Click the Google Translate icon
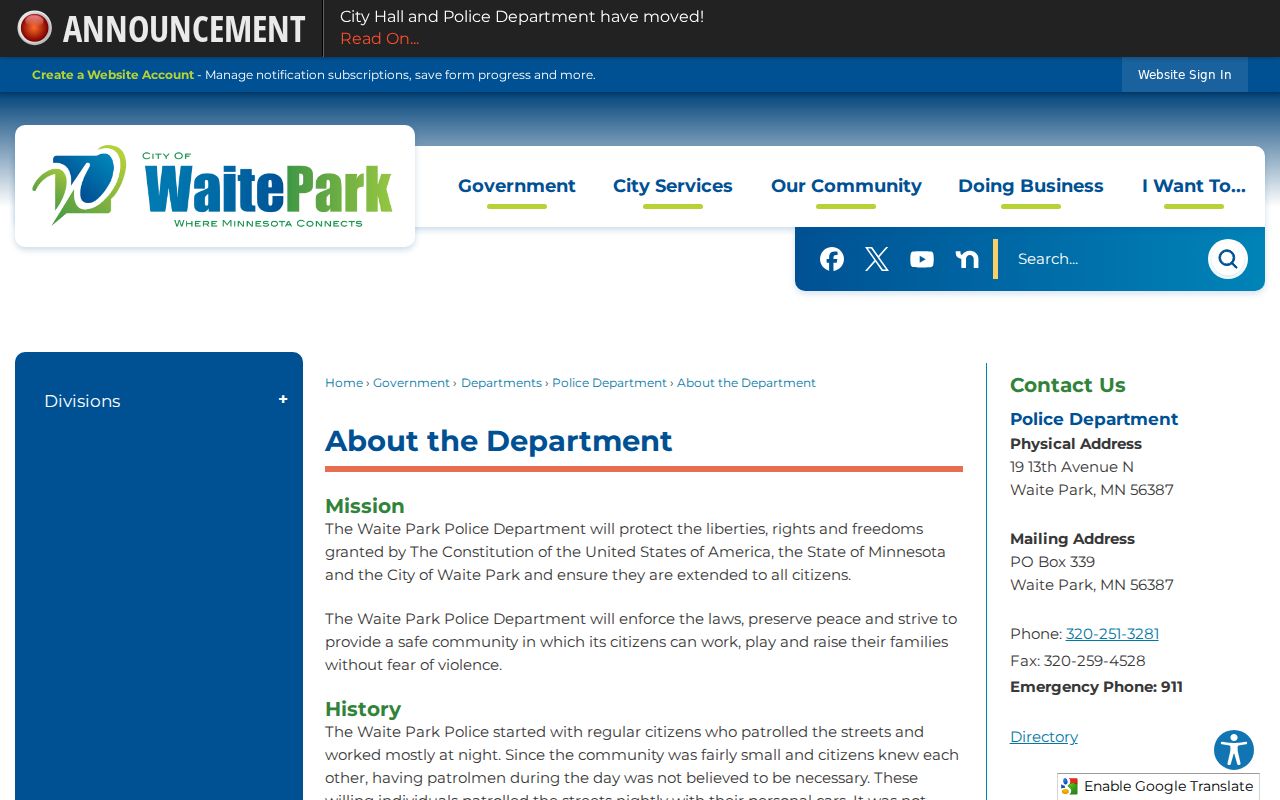 (x=1070, y=786)
